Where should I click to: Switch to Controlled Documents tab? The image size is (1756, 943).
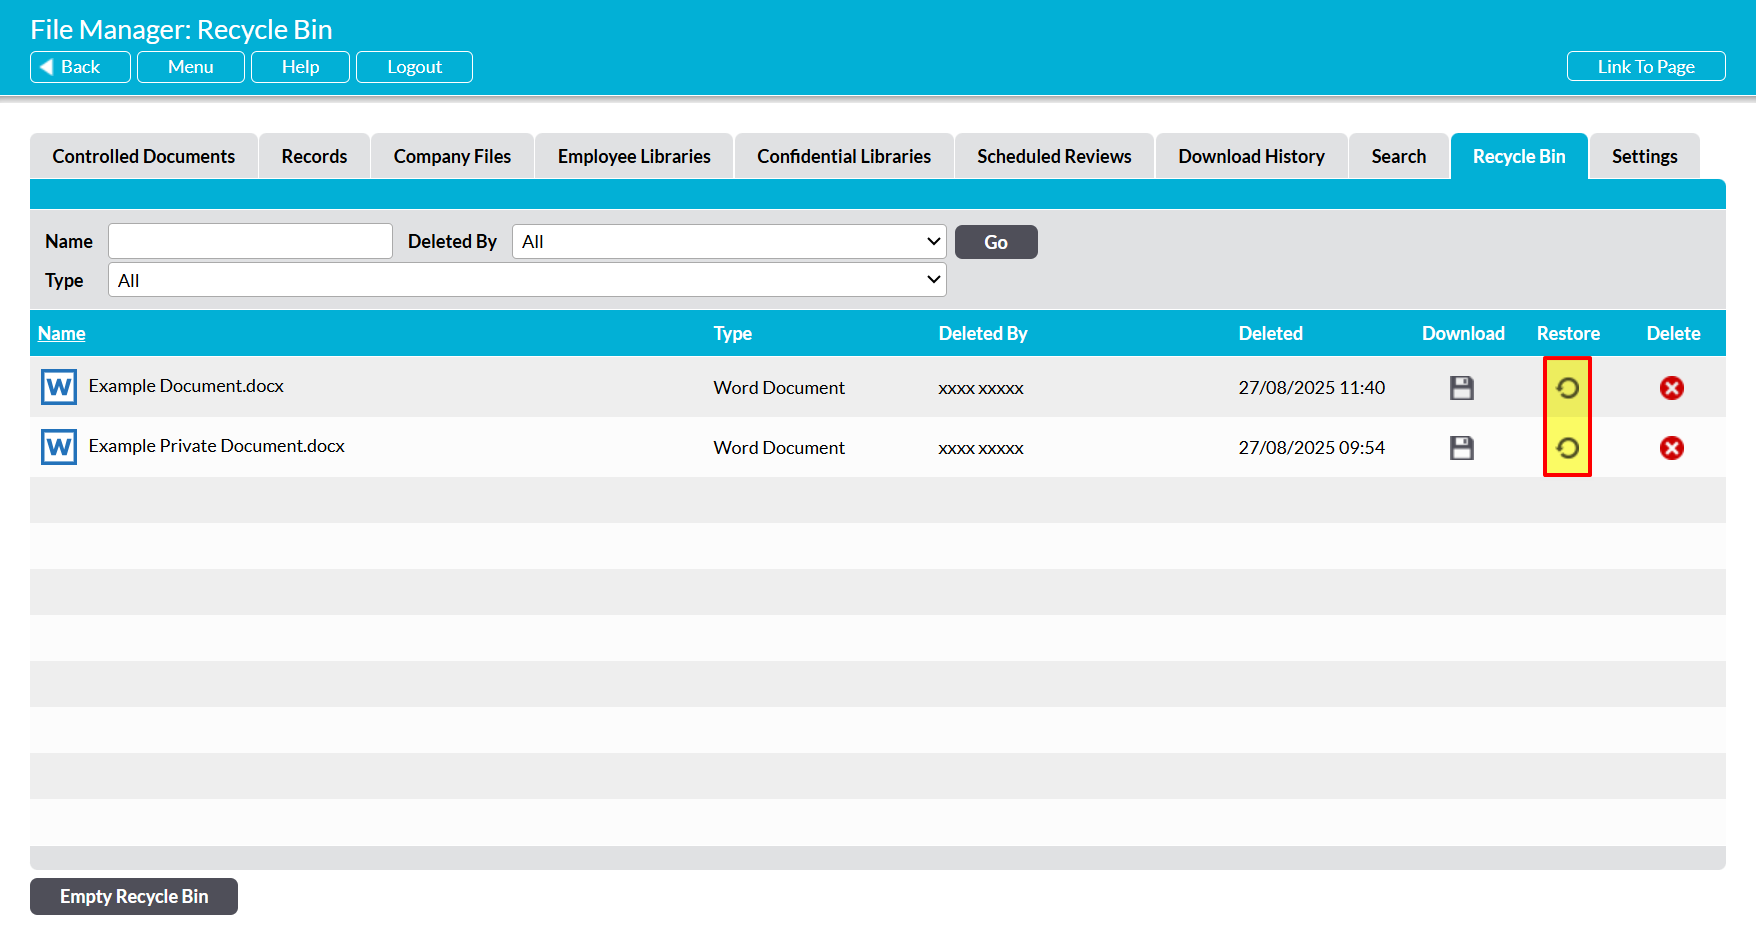pyautogui.click(x=144, y=157)
